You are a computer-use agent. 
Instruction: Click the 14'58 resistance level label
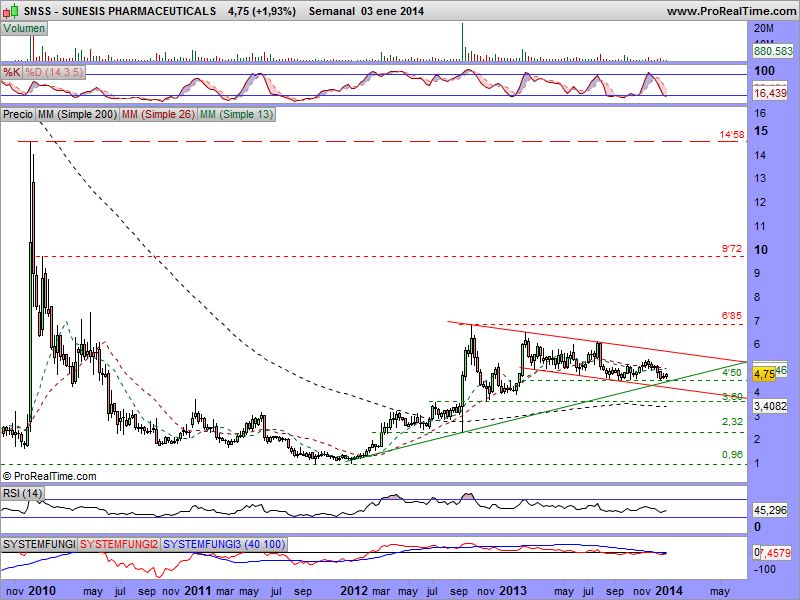[x=732, y=135]
